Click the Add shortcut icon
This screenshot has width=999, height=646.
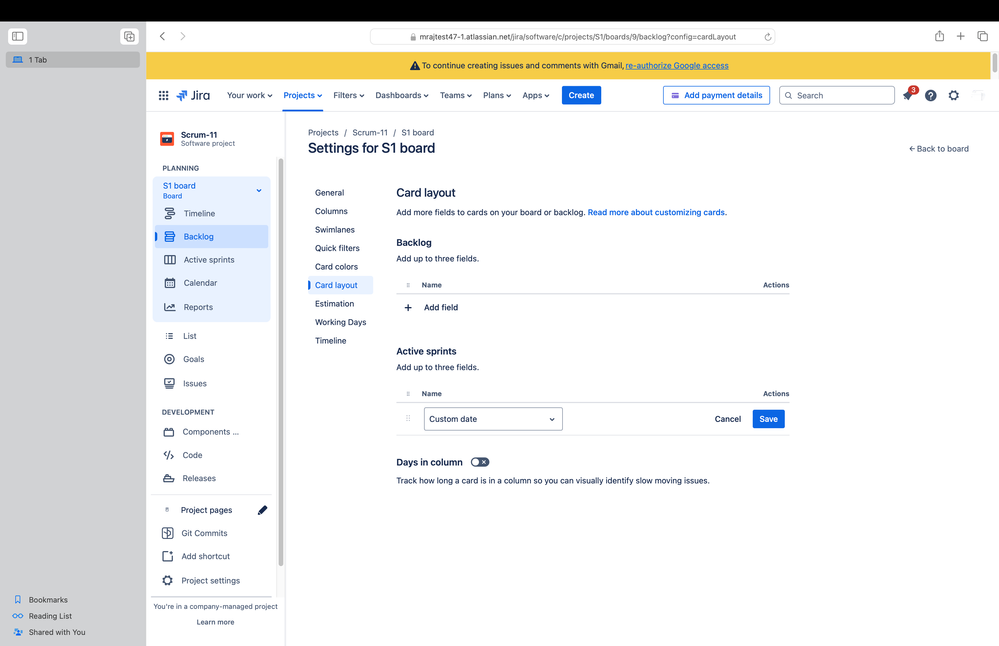[168, 556]
